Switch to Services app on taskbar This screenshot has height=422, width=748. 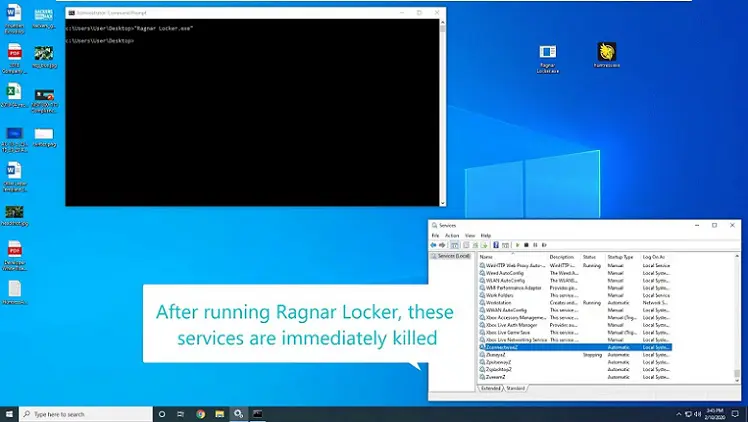(x=239, y=414)
